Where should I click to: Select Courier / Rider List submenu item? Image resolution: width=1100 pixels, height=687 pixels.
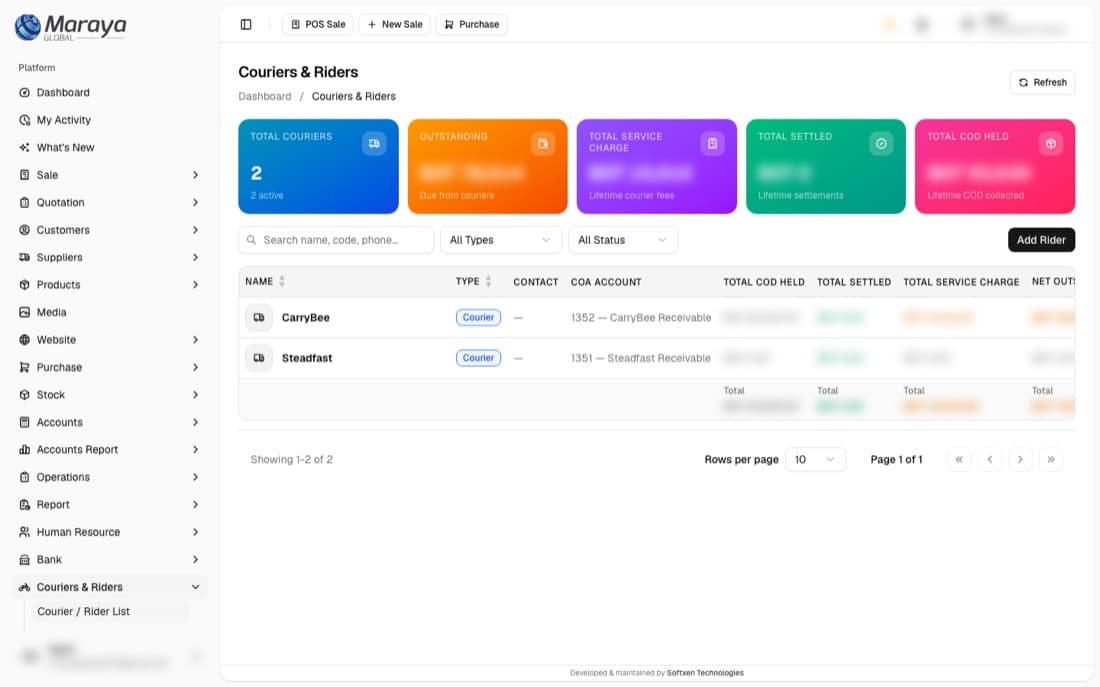pyautogui.click(x=109, y=612)
